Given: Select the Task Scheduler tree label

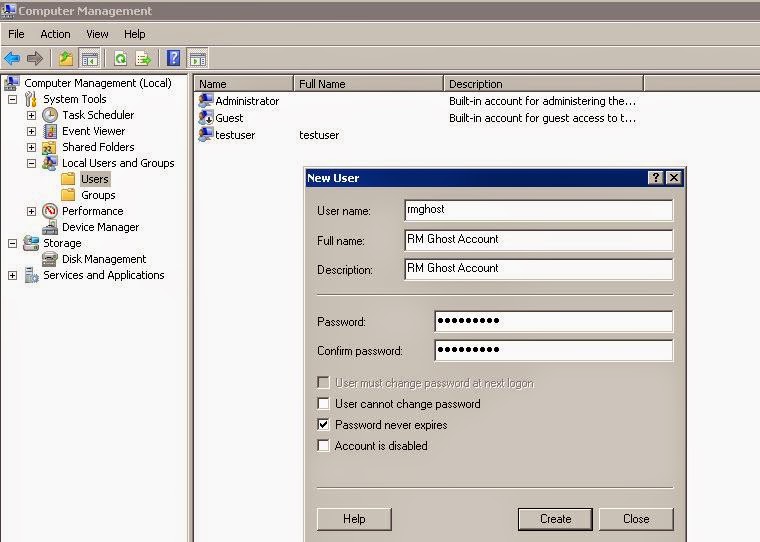Looking at the screenshot, I should [x=98, y=115].
